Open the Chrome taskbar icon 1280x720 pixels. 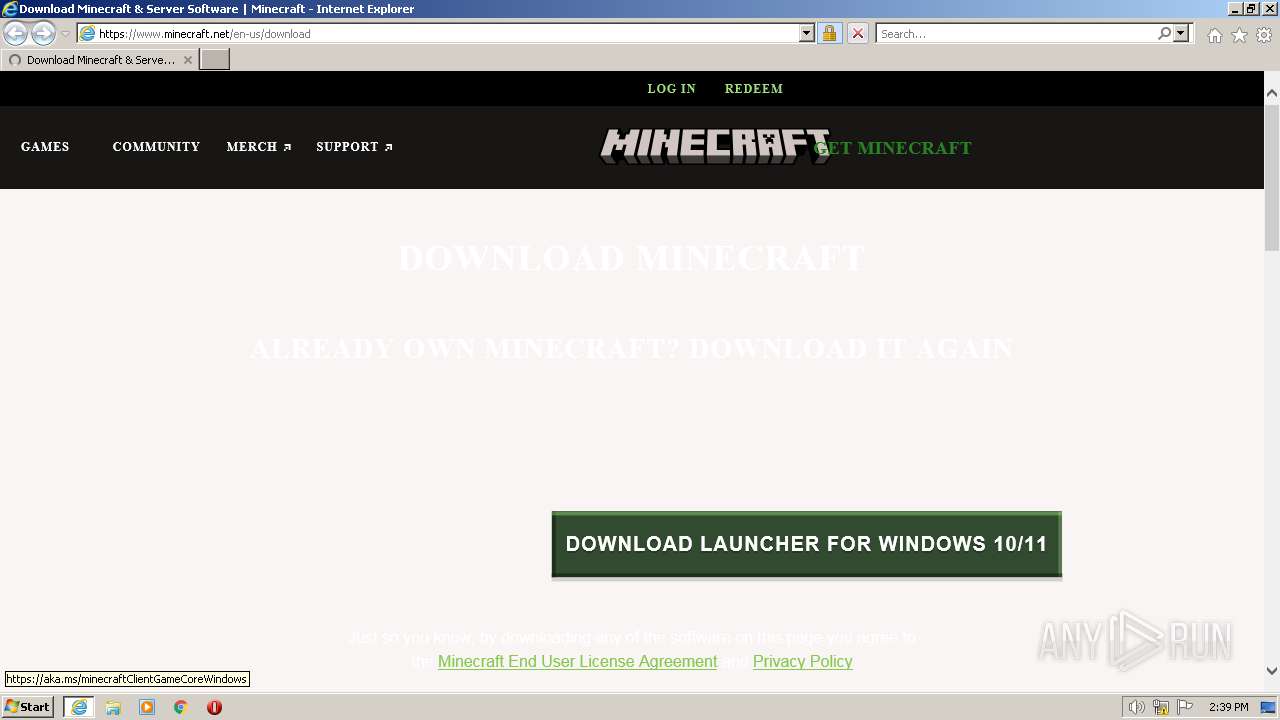(181, 707)
